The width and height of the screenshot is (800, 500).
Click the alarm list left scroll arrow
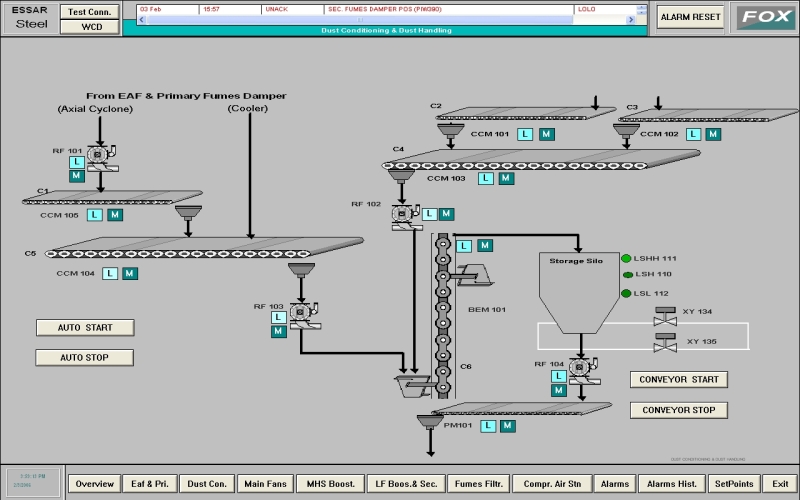tap(142, 20)
